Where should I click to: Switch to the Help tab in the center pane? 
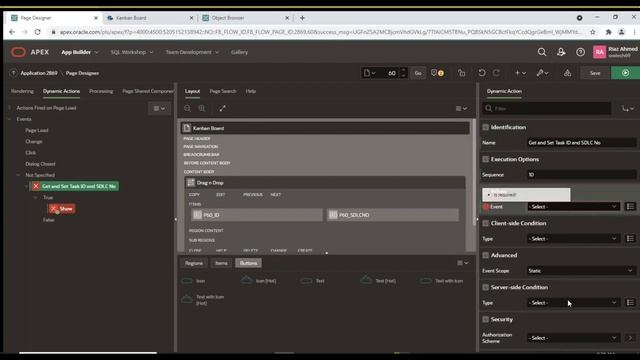251,91
